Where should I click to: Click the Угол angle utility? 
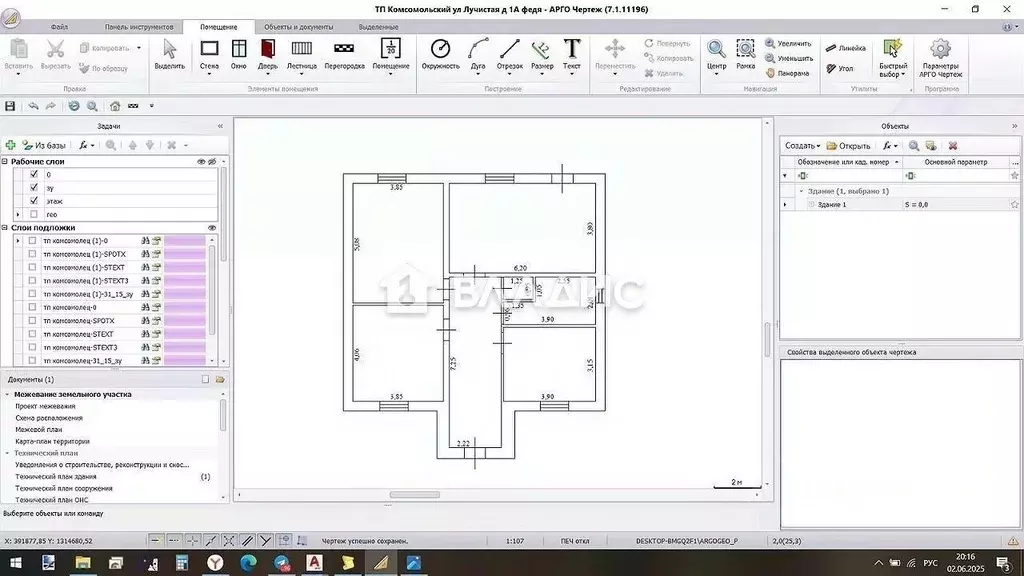[840, 68]
